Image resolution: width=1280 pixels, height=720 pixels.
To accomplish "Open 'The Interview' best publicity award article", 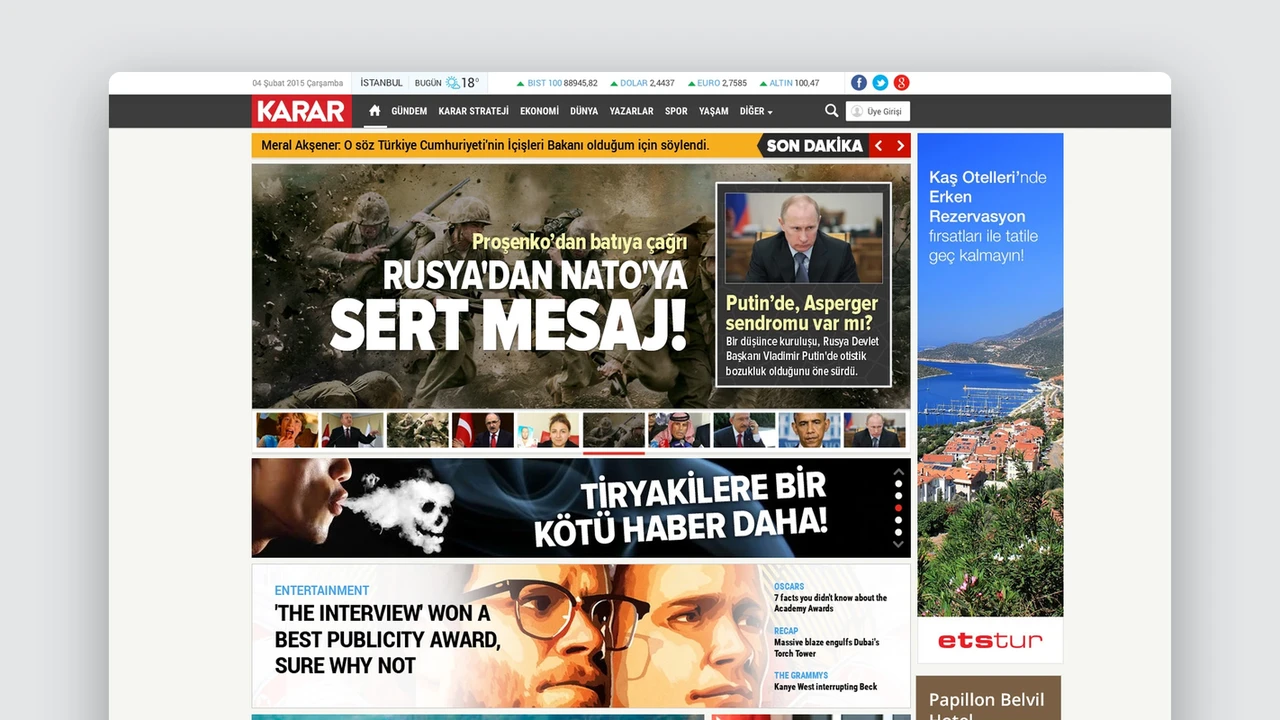I will [x=387, y=639].
